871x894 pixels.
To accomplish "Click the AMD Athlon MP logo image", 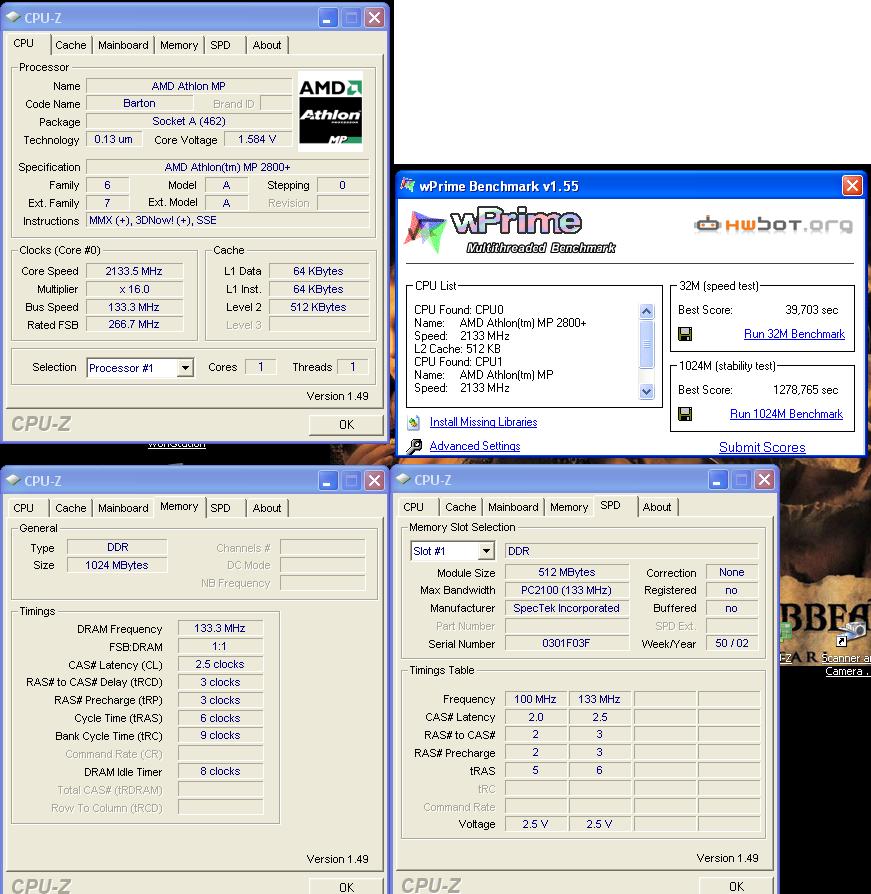I will coord(331,112).
